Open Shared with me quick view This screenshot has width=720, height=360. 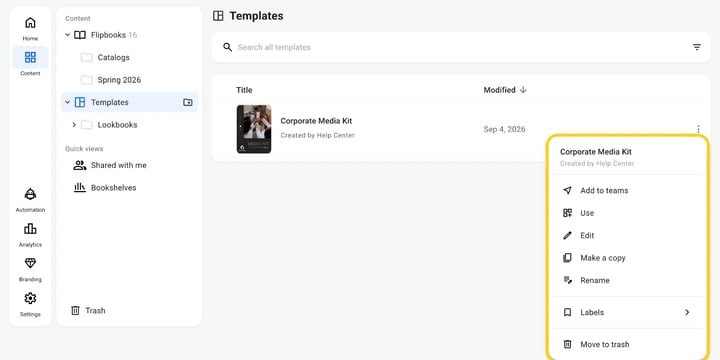pyautogui.click(x=118, y=165)
